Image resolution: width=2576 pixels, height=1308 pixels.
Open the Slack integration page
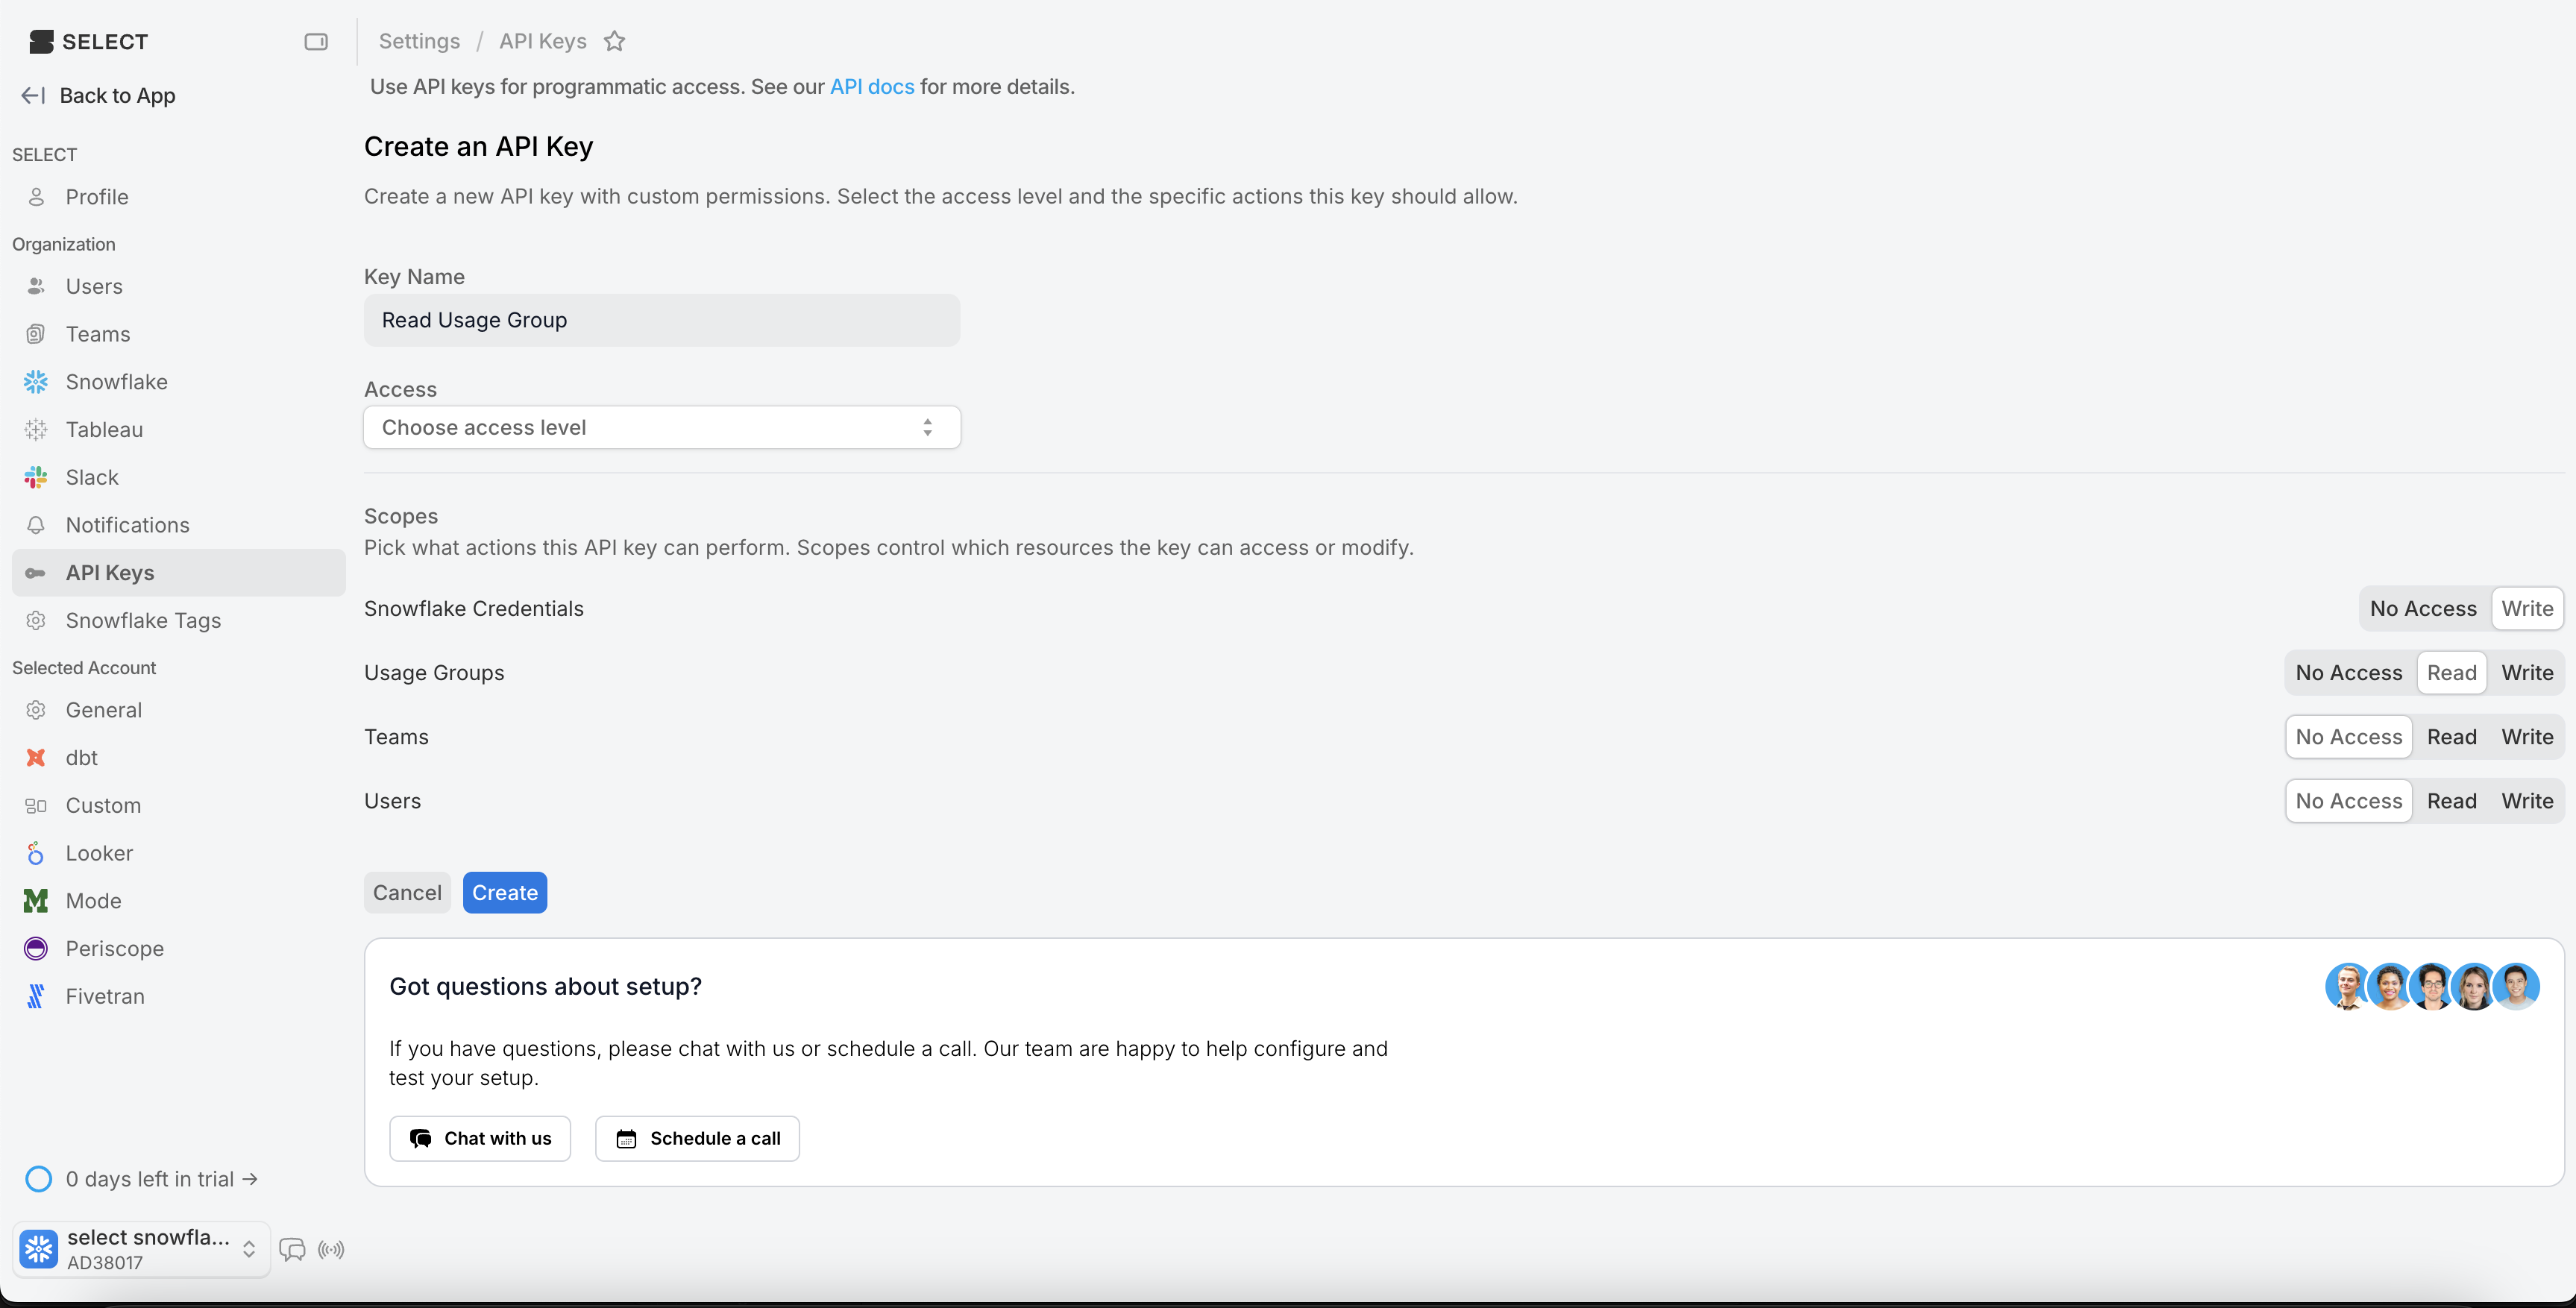tap(90, 477)
